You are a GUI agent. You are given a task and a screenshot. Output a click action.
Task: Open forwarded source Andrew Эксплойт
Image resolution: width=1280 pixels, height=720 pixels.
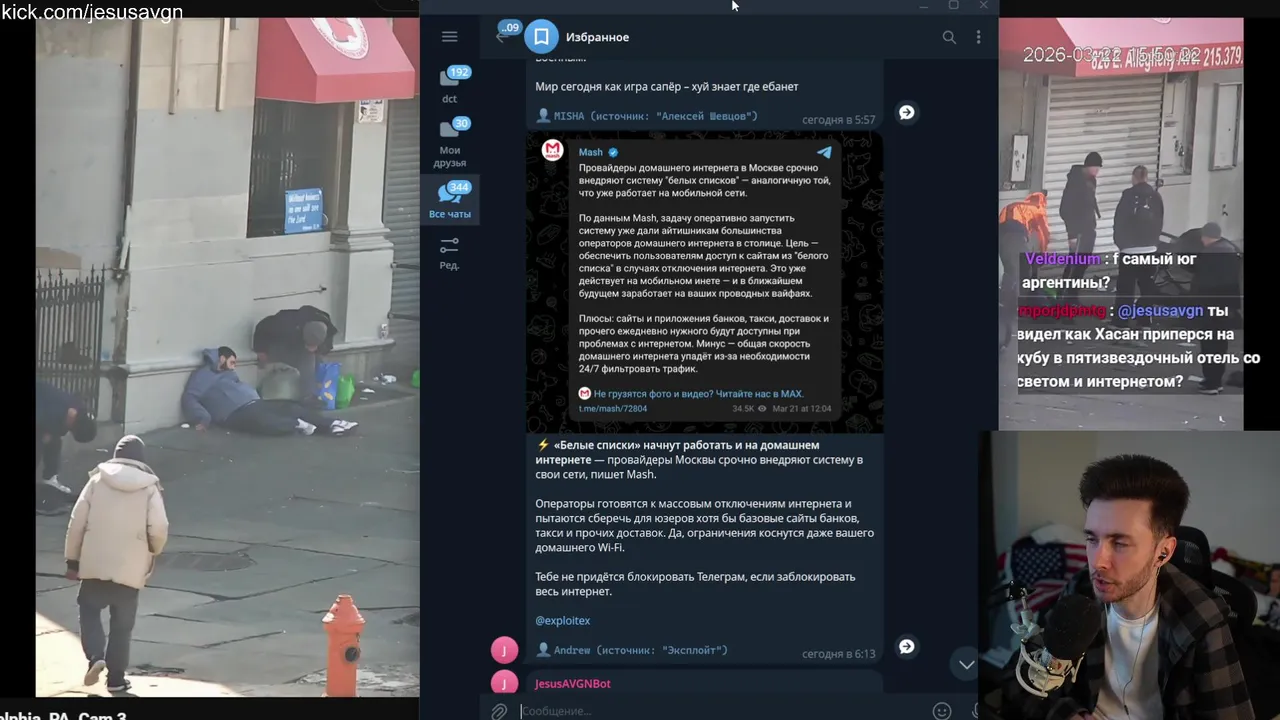coord(632,650)
